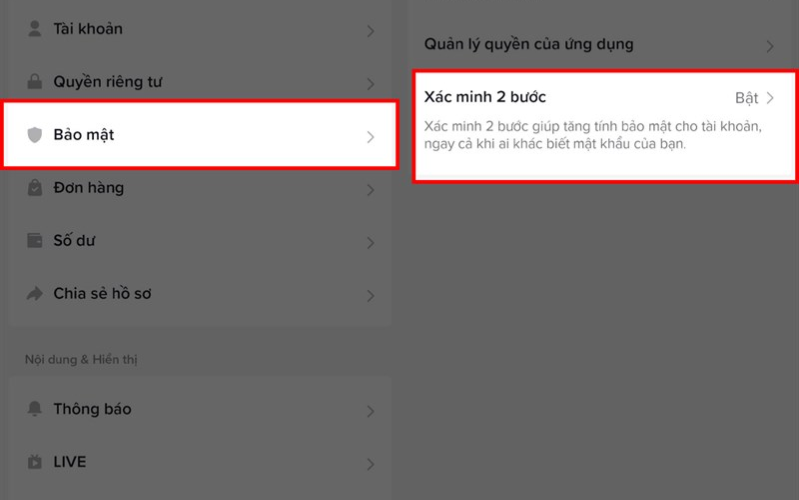Expand the Tài khoản row chevron

[x=370, y=31]
